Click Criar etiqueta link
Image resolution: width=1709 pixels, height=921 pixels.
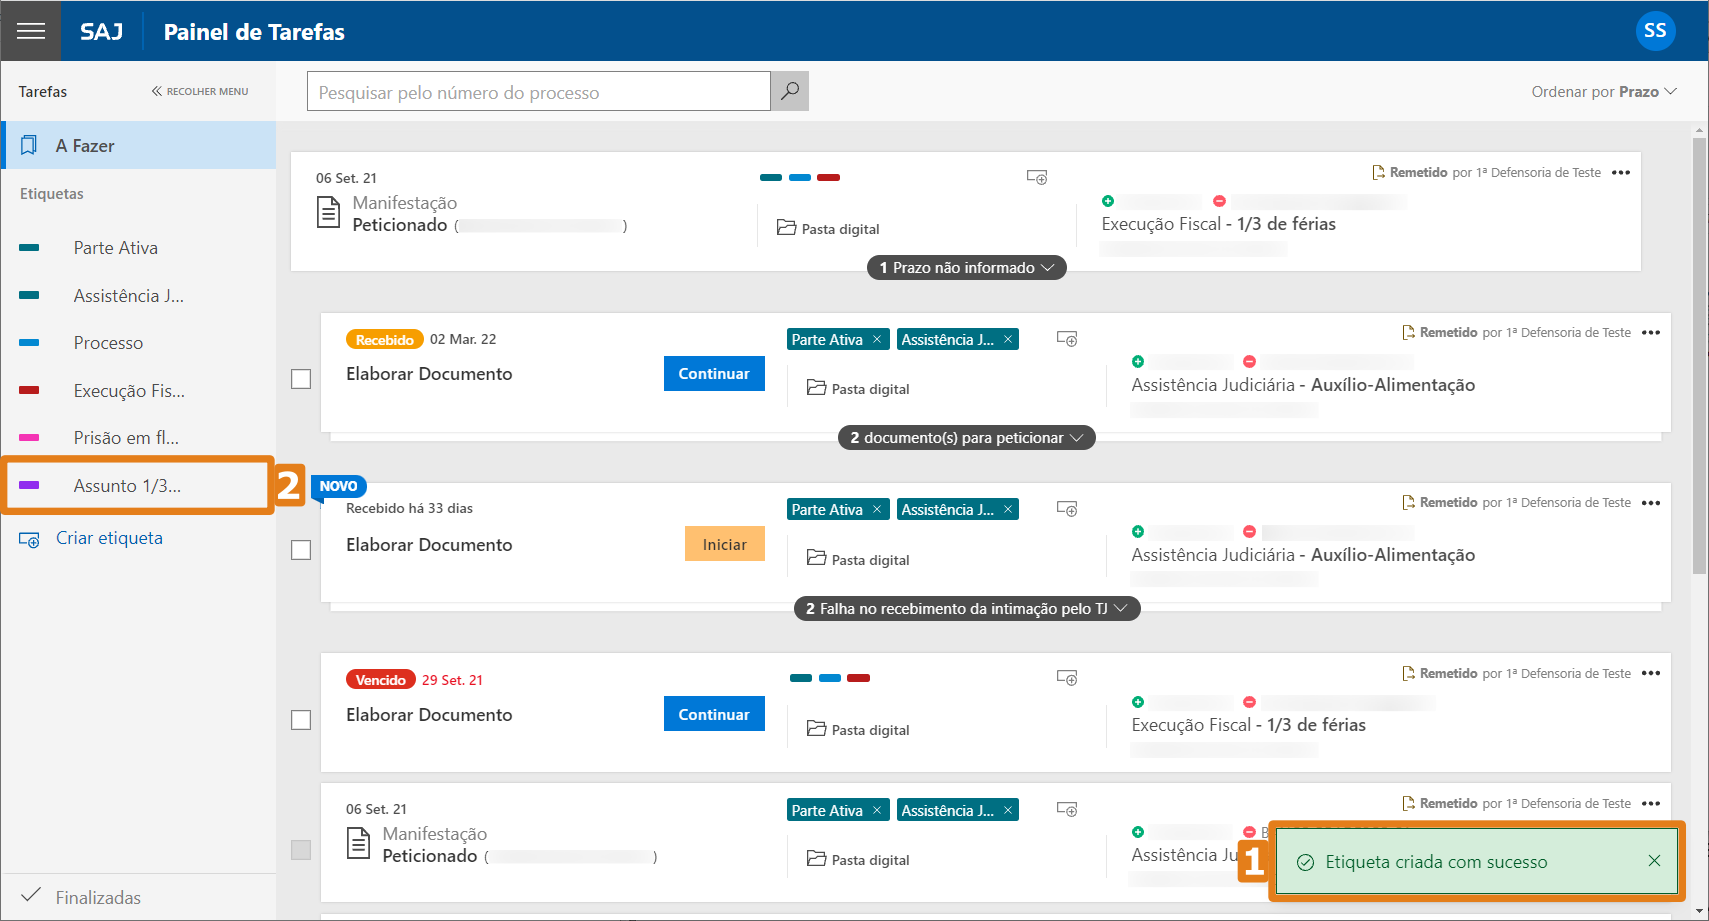109,538
